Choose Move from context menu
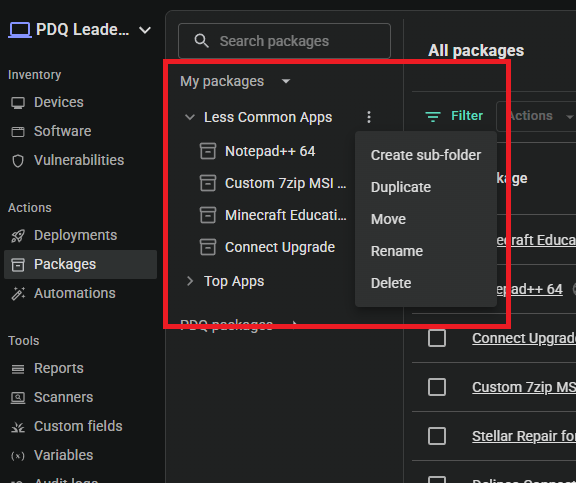This screenshot has height=483, width=576. (x=426, y=219)
